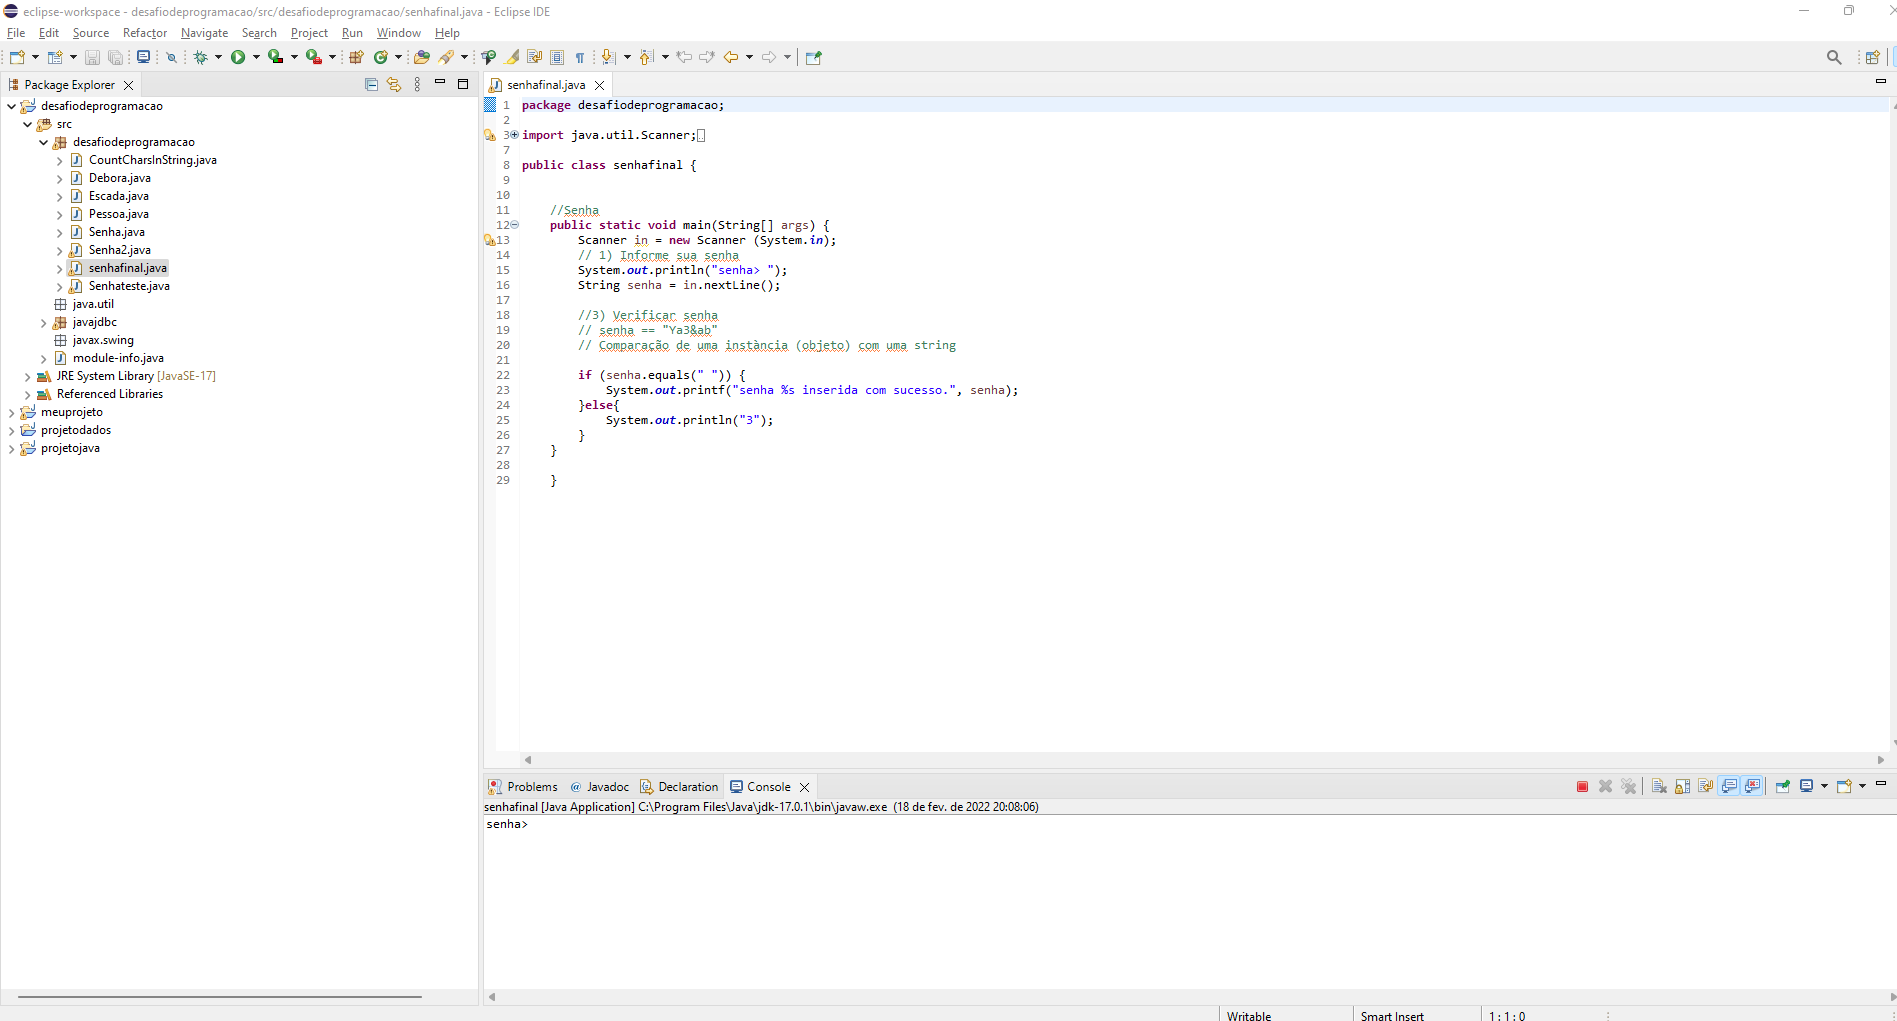
Task: Open the Run history dropdown arrow
Action: pyautogui.click(x=256, y=57)
